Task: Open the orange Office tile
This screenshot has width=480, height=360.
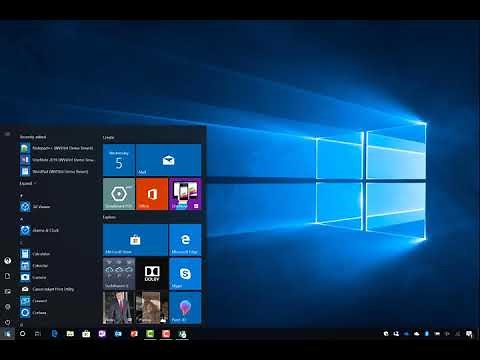Action: point(152,194)
